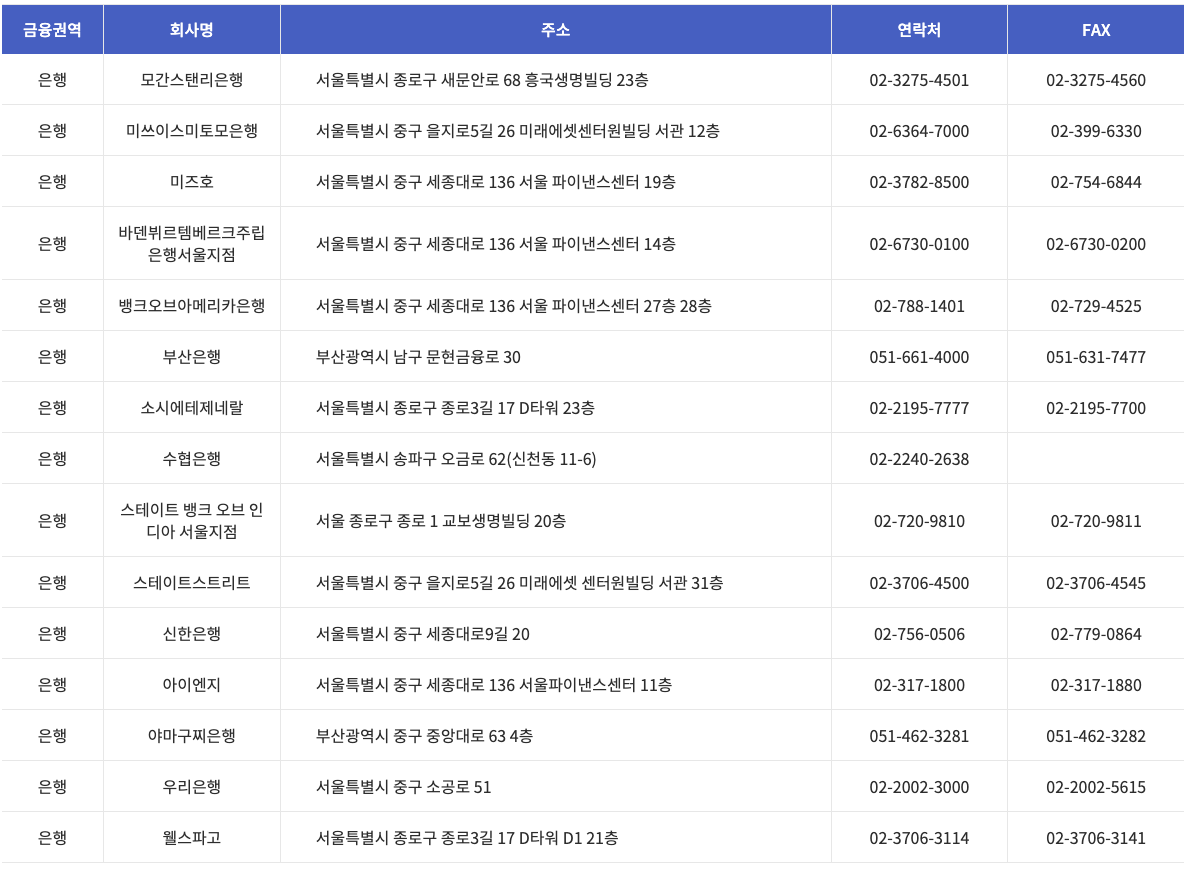Select the 모간스탠리은행 company name cell
Image resolution: width=1184 pixels, height=872 pixels.
[192, 80]
